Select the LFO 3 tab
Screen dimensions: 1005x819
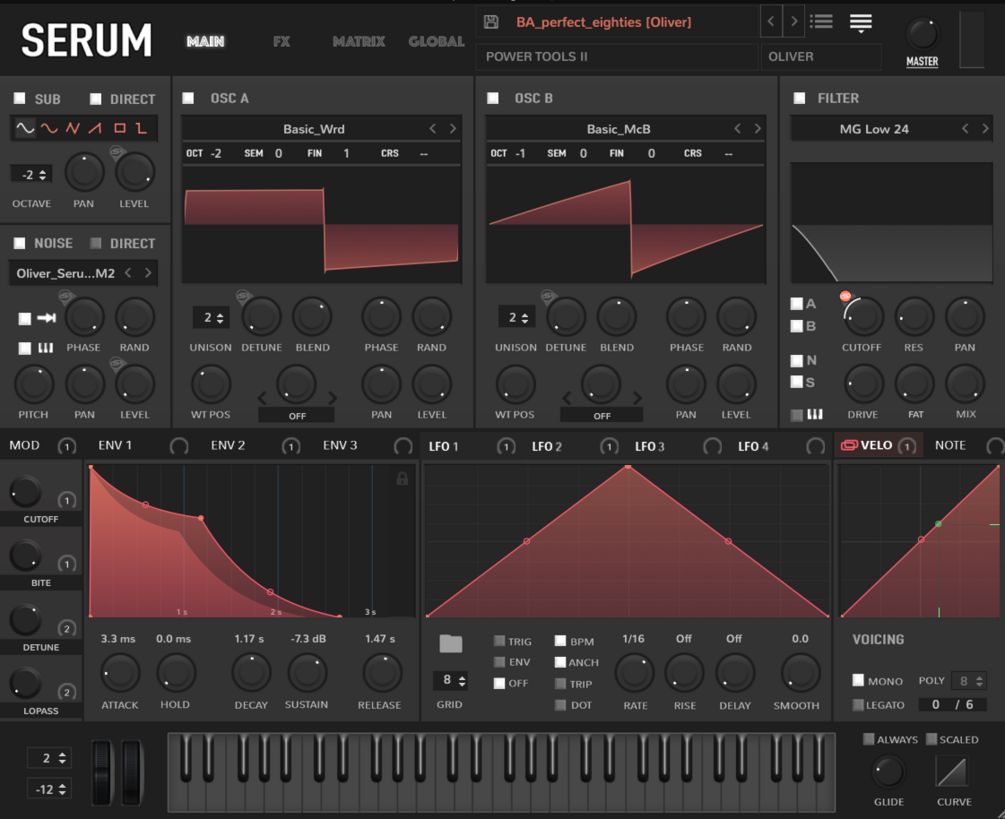[649, 446]
